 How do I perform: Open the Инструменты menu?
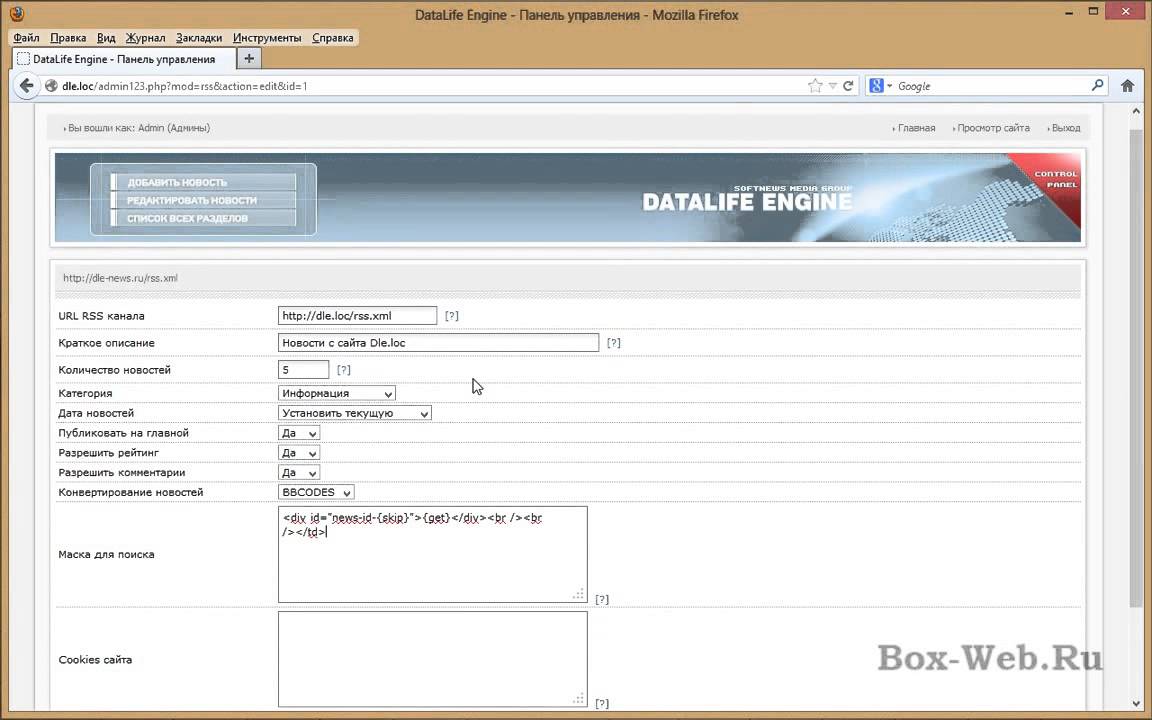(267, 37)
